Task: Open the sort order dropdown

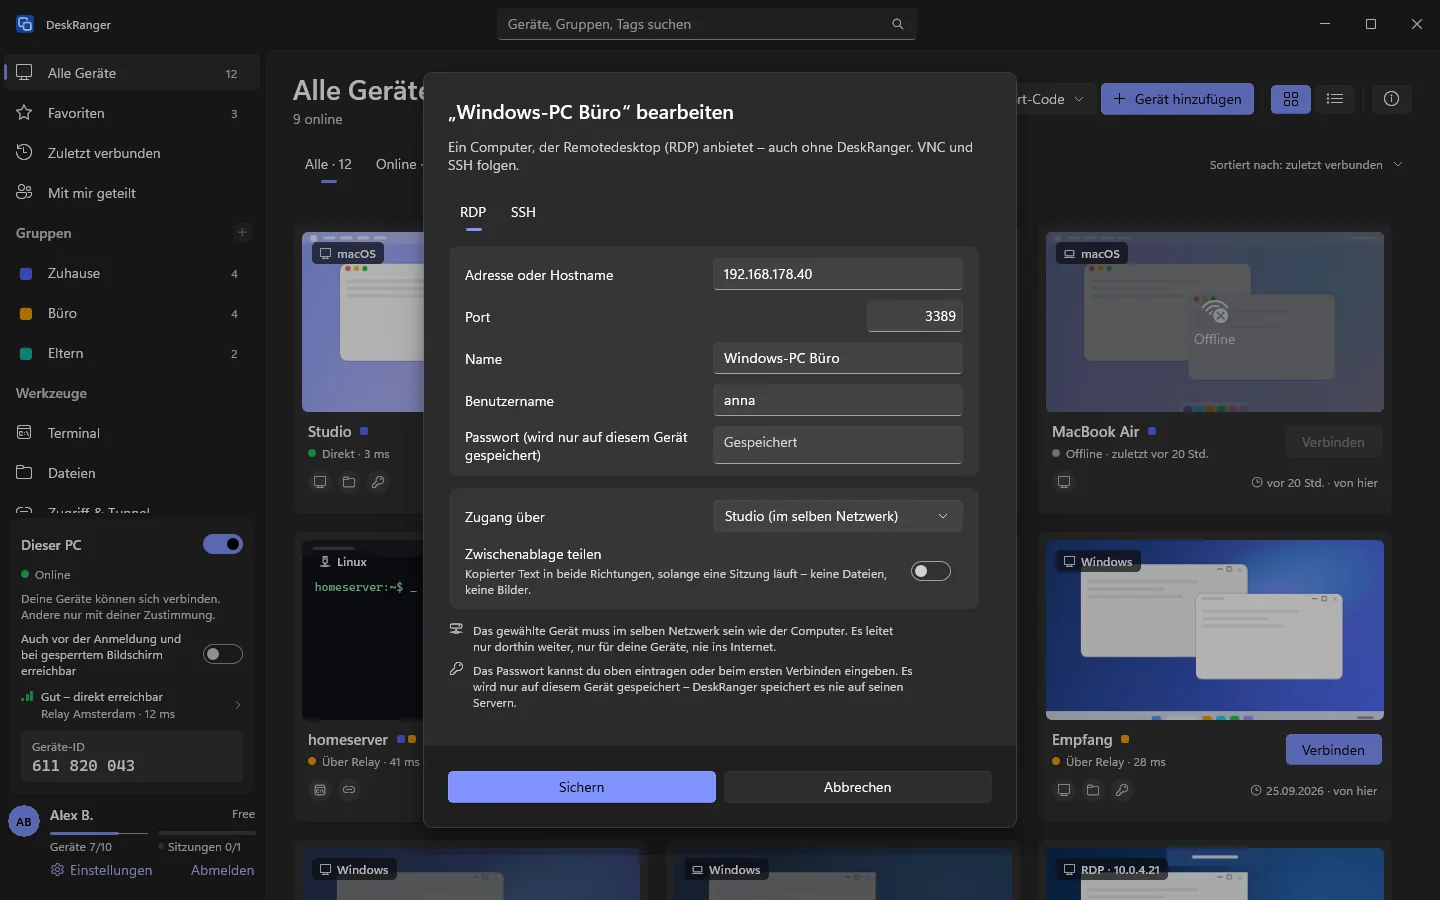Action: coord(1306,165)
